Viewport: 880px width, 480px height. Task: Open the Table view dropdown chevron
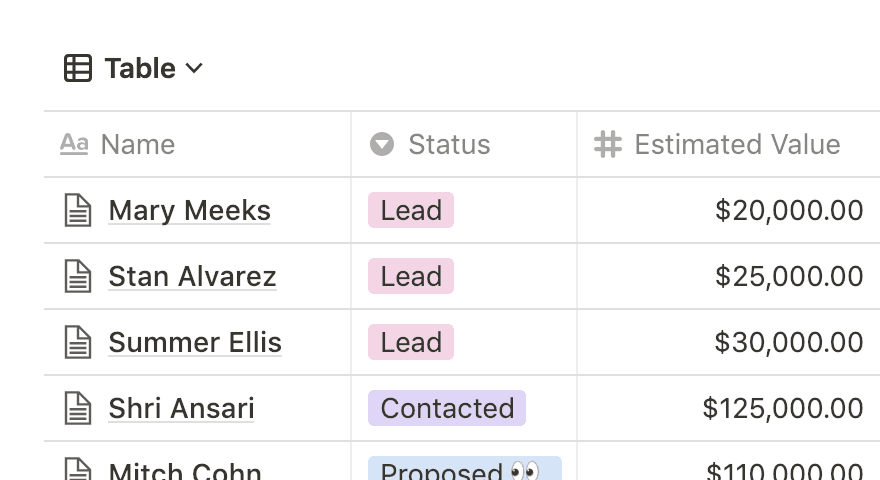194,68
